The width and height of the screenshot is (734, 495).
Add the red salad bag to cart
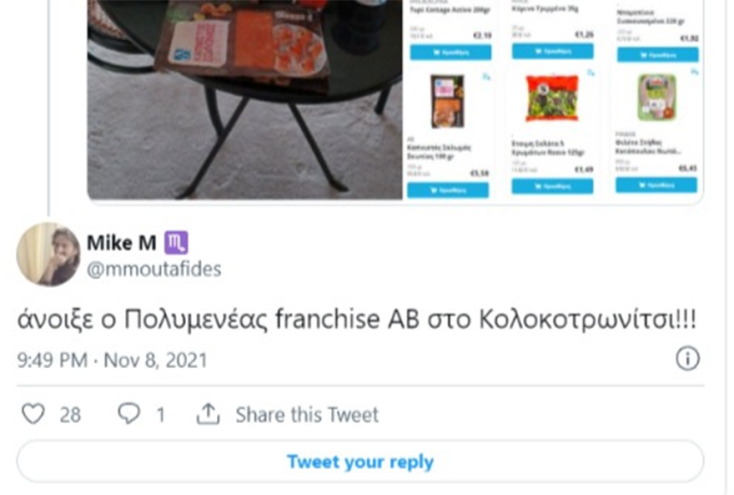(x=552, y=186)
